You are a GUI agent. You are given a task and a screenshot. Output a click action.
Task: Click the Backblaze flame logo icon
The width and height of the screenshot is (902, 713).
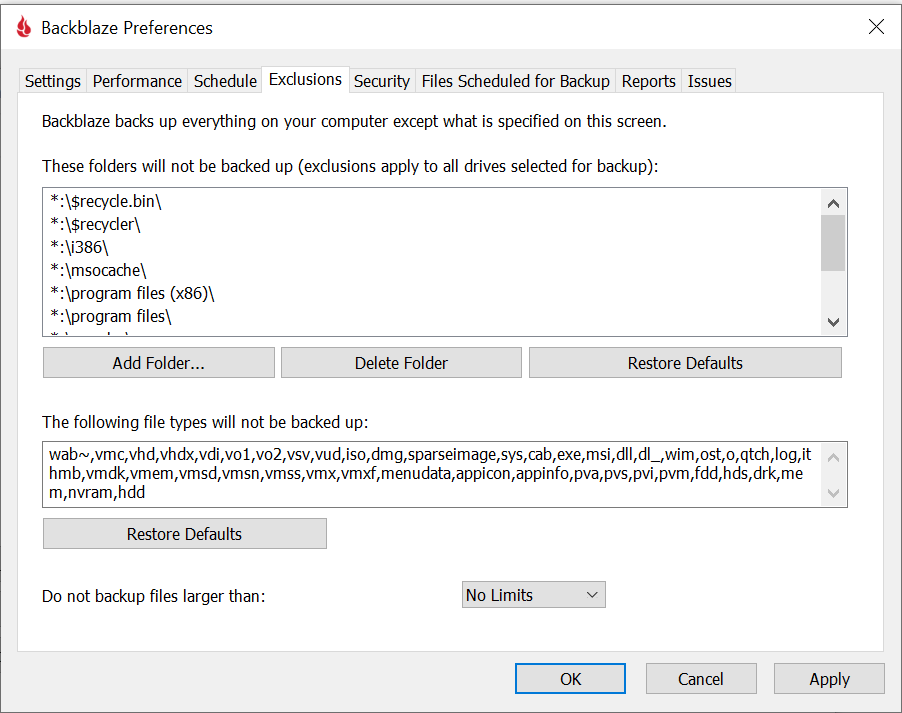[x=24, y=26]
